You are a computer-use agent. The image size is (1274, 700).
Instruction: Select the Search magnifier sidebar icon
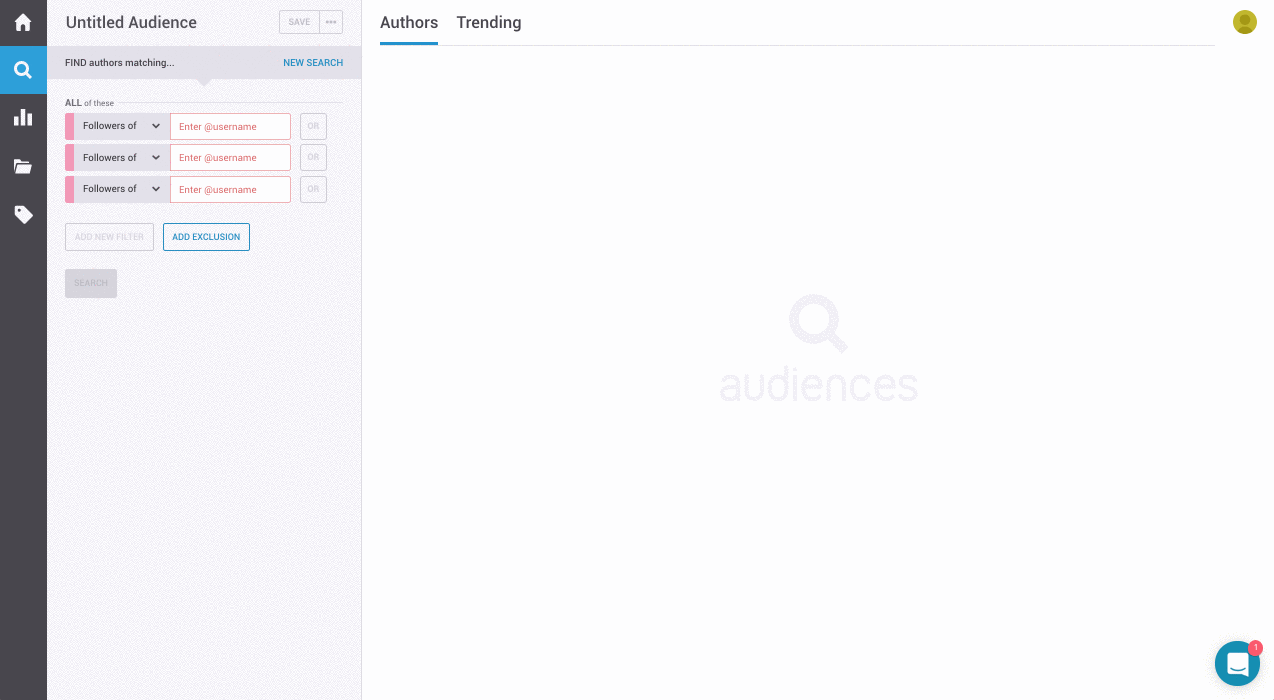23,70
